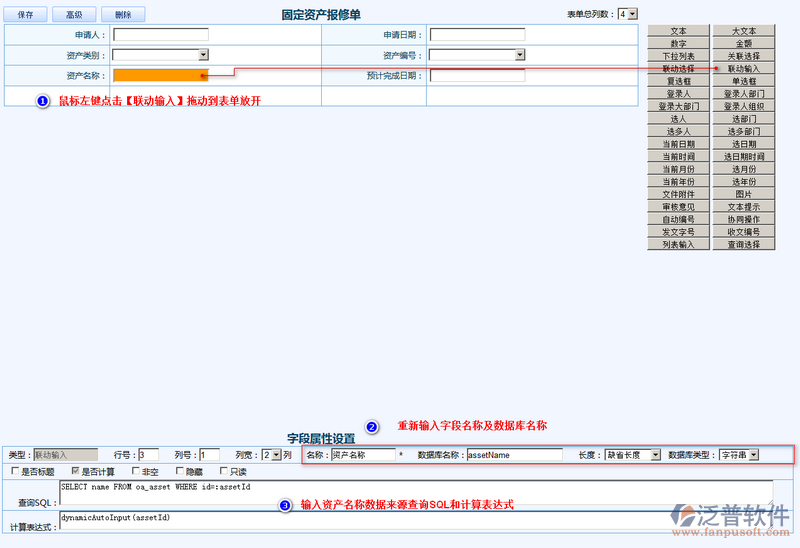Click into the 查询SQL text area

pyautogui.click(x=416, y=493)
